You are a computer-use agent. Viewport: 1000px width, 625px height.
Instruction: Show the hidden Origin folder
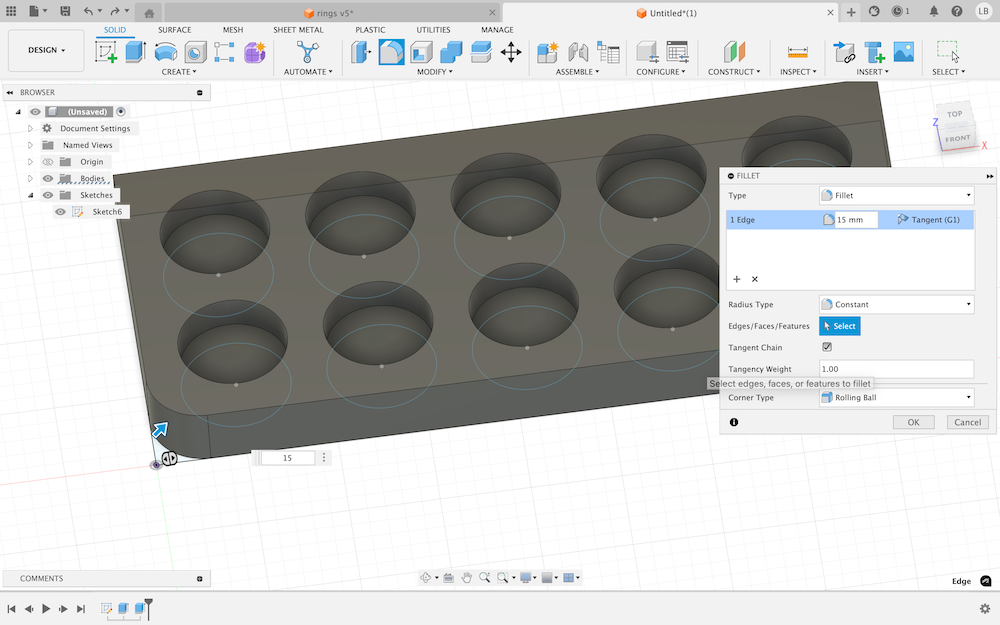[48, 162]
